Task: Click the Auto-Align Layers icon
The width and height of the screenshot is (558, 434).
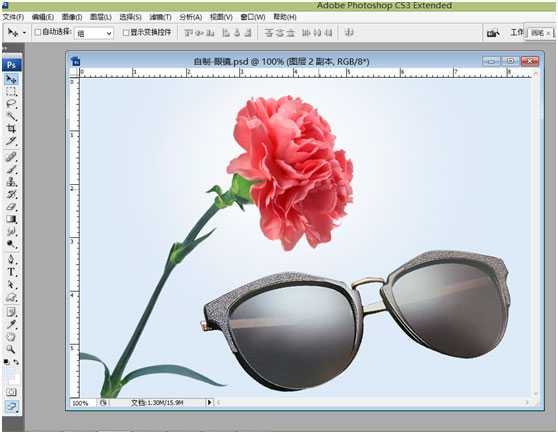Action: 349,33
